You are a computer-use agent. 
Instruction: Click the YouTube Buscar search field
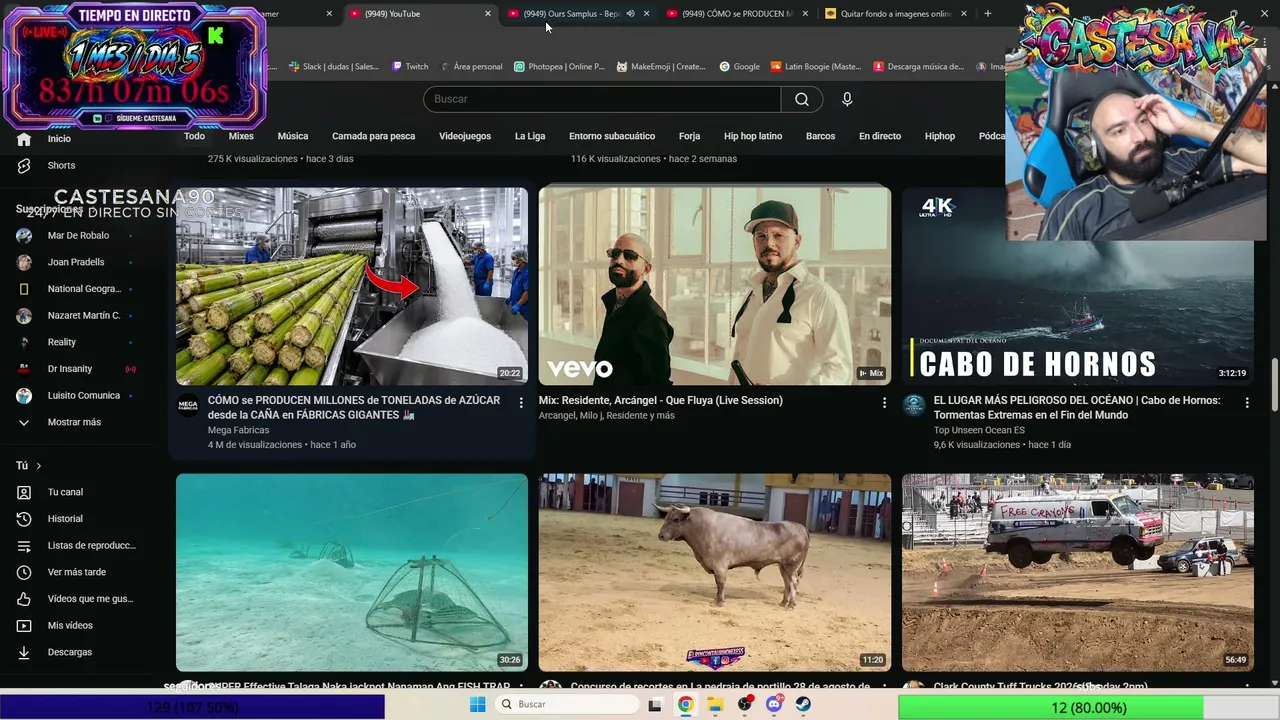602,99
